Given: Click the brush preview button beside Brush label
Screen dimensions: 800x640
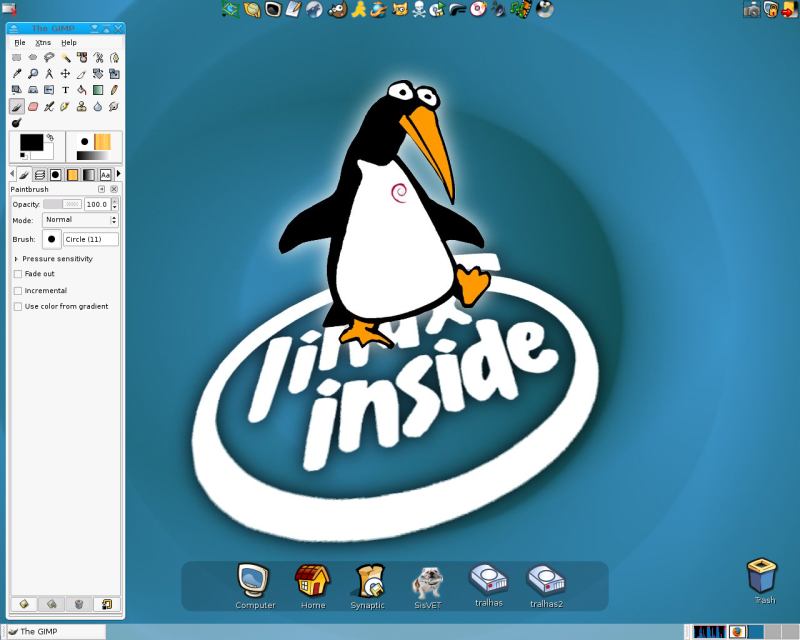Looking at the screenshot, I should tap(52, 239).
